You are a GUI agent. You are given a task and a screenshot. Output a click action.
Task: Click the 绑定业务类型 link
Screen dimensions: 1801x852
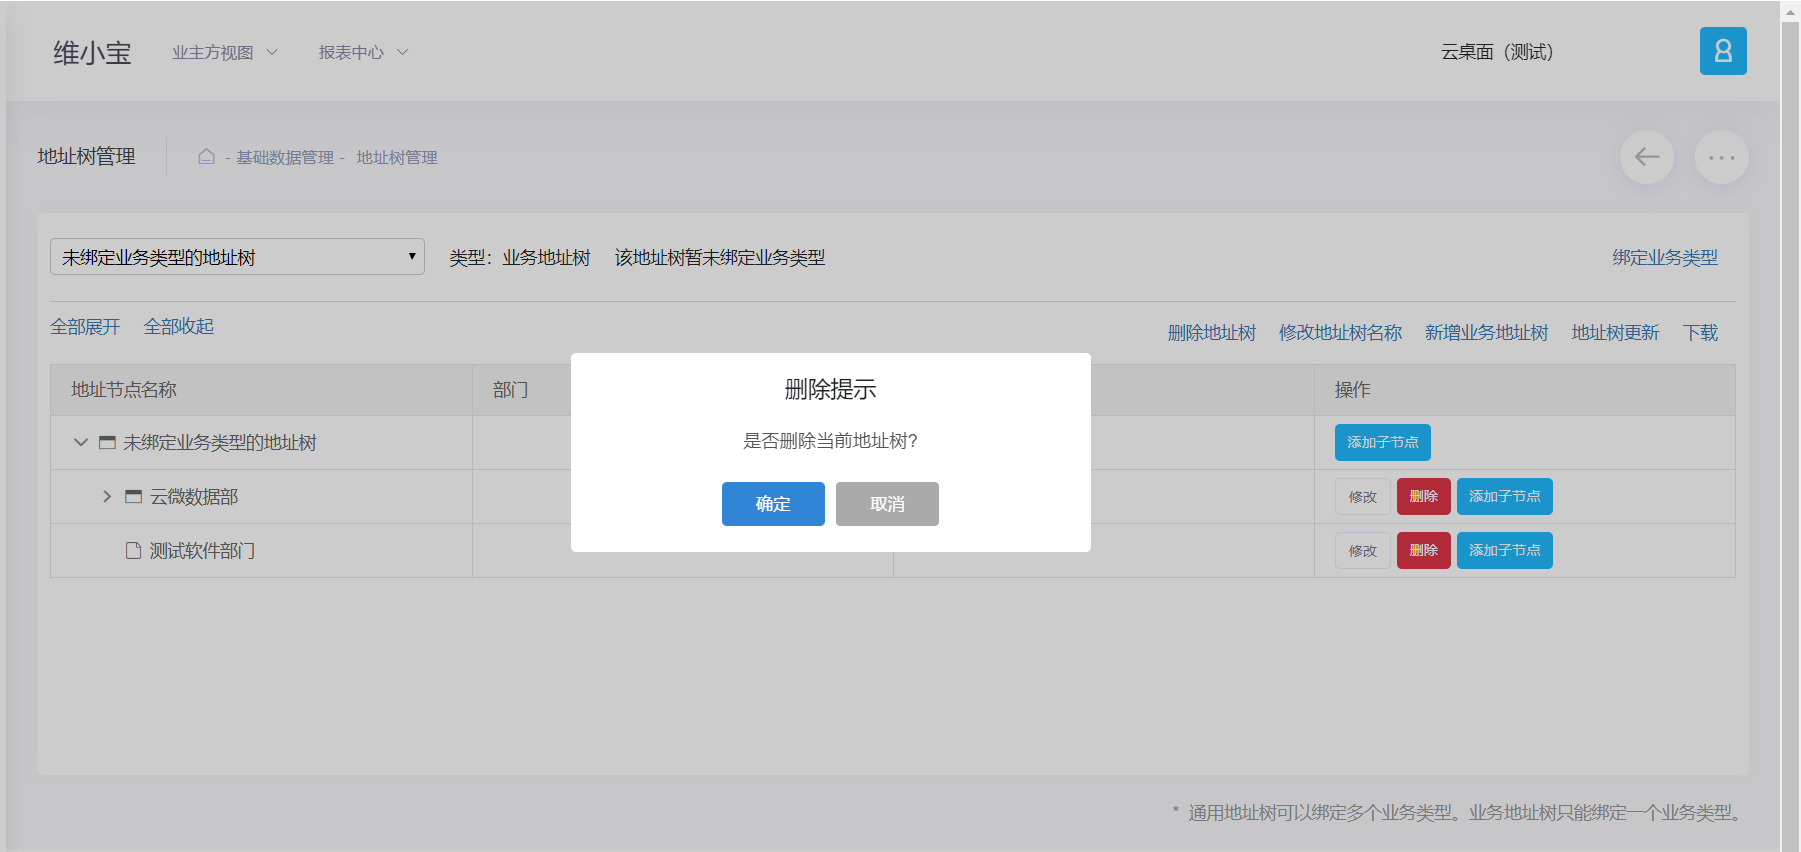1665,257
